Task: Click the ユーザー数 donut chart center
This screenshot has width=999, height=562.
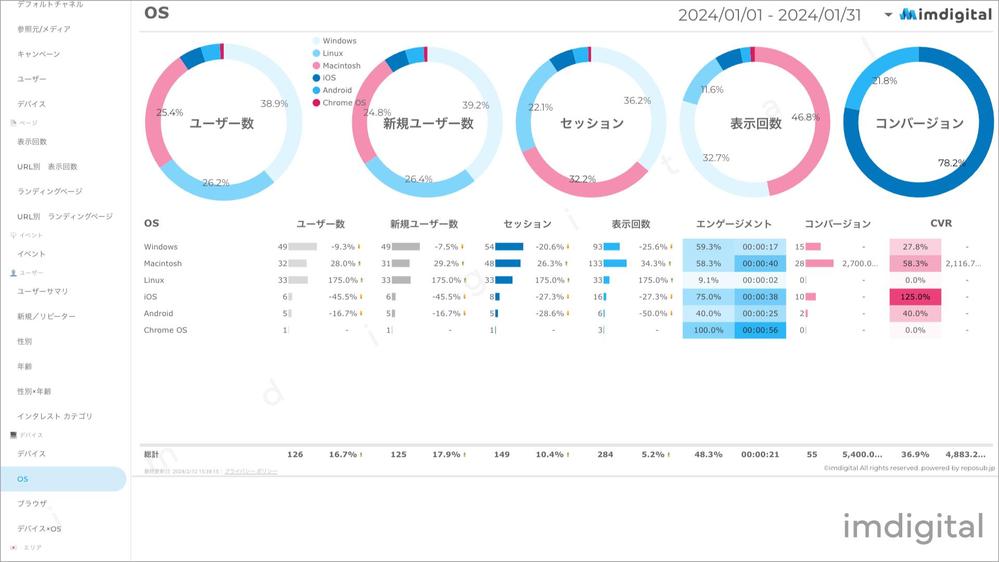Action: click(222, 124)
